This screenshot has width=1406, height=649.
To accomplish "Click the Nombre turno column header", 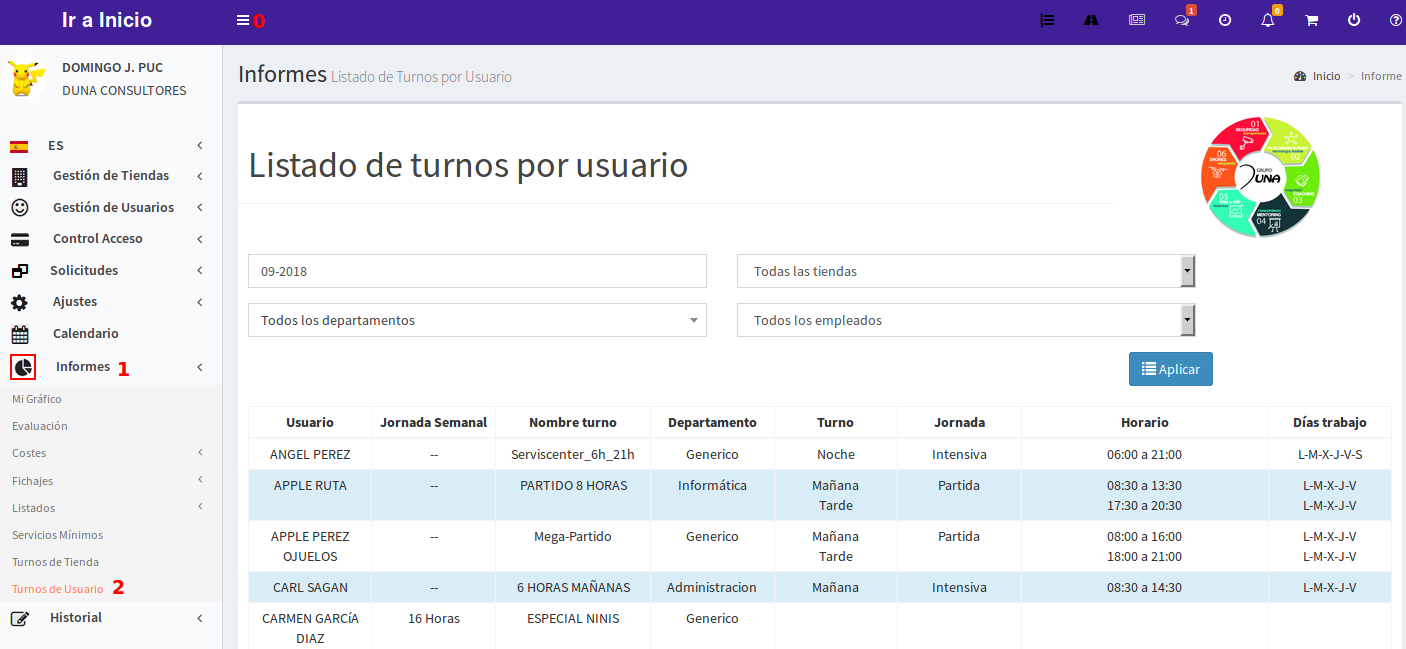I will (x=573, y=422).
